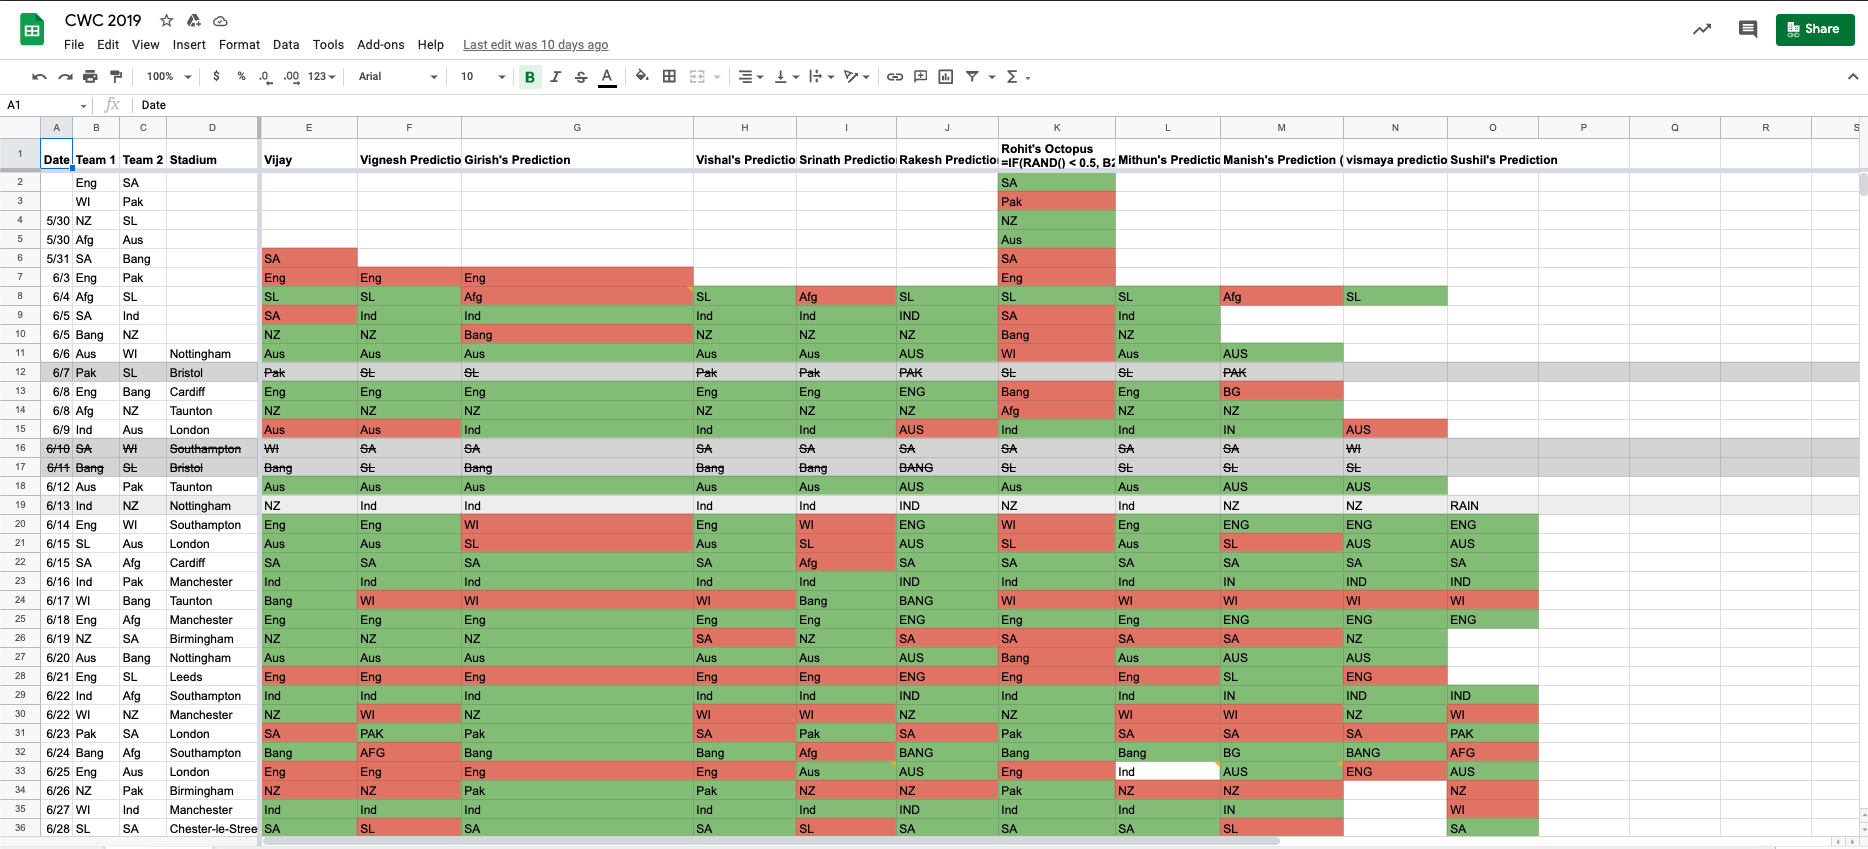The height and width of the screenshot is (849, 1868).
Task: Select column E header
Action: [x=309, y=127]
